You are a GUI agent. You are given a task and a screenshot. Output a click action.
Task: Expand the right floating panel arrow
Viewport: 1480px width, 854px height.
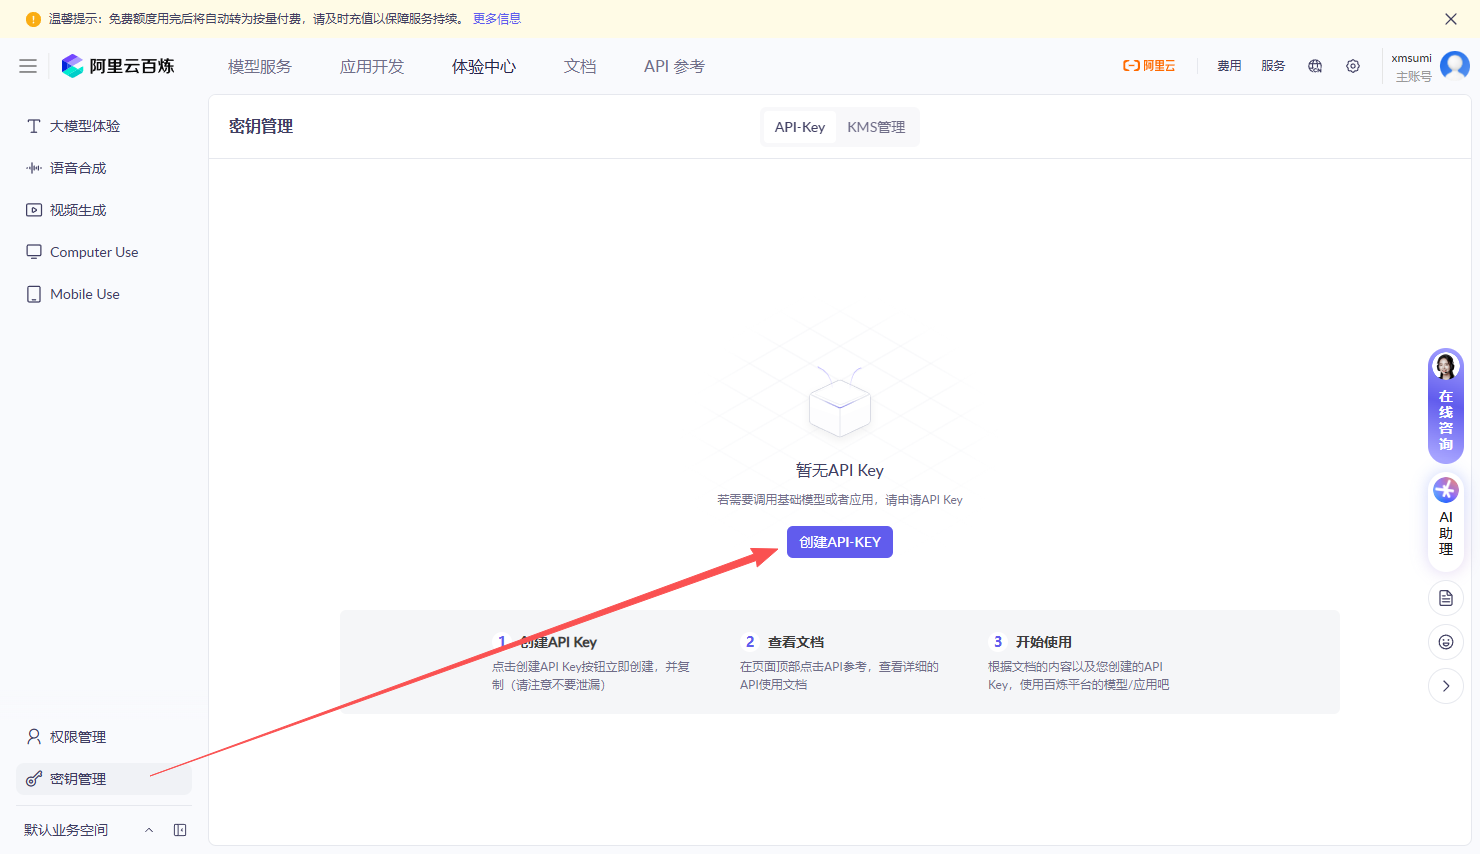pyautogui.click(x=1446, y=686)
